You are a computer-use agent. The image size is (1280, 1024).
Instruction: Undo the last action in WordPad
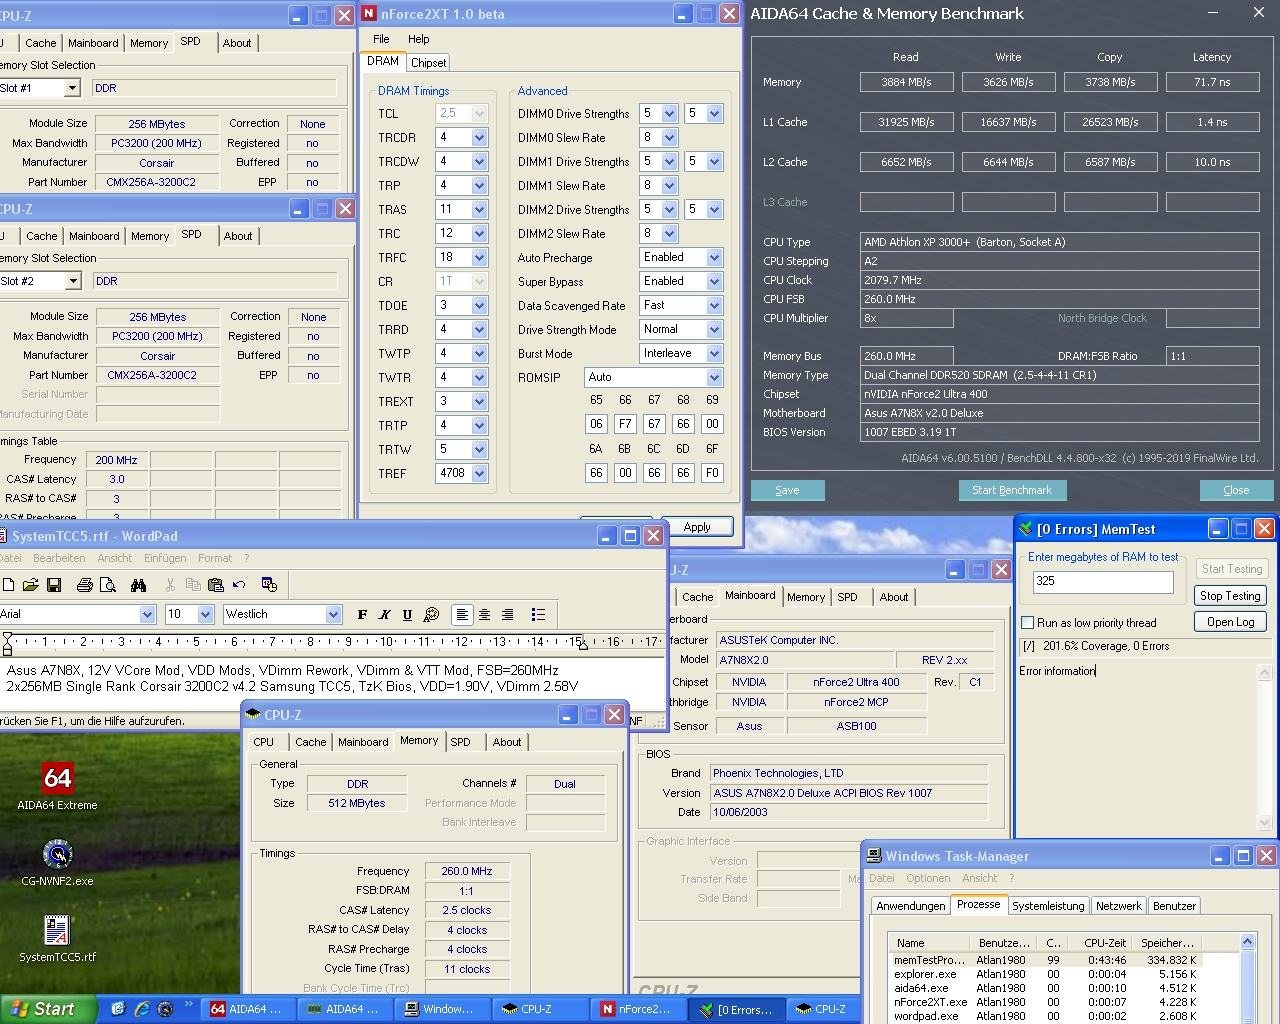coord(239,585)
